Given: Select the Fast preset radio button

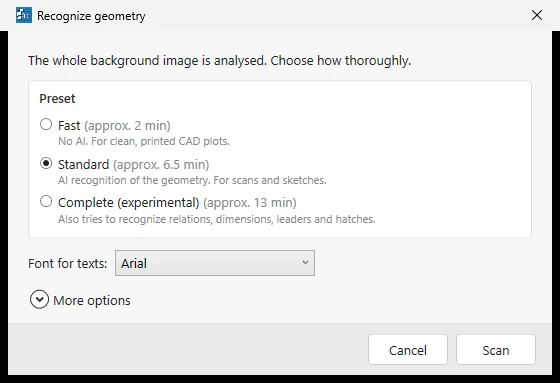Looking at the screenshot, I should tap(46, 124).
